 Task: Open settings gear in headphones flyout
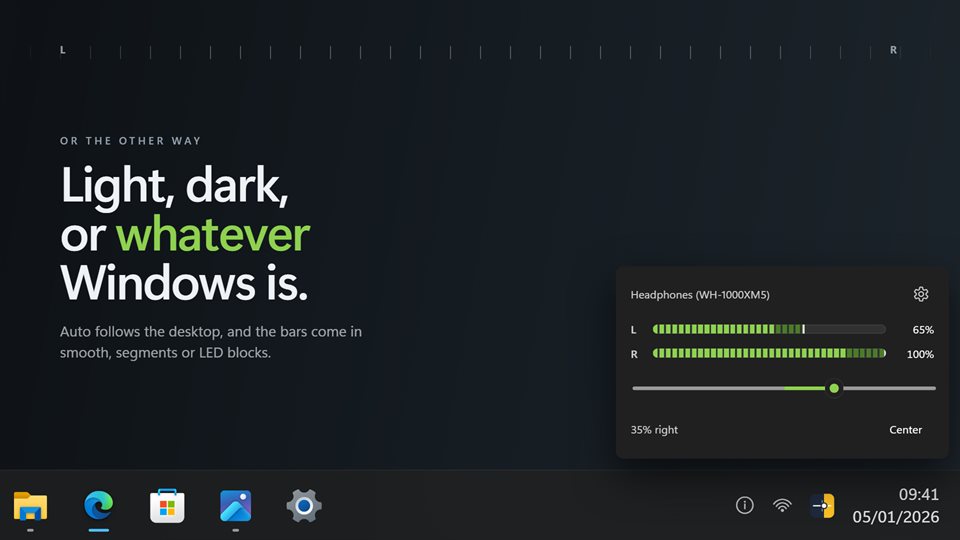(x=921, y=294)
